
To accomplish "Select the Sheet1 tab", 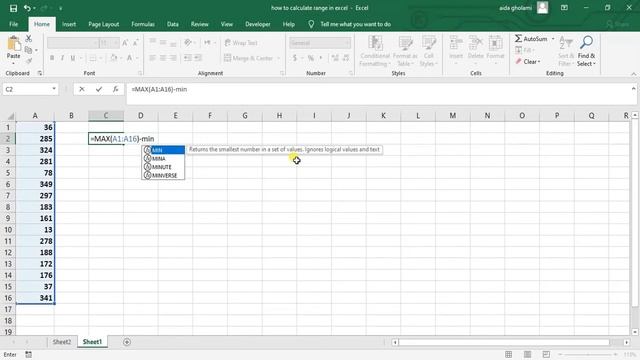I will coord(92,342).
